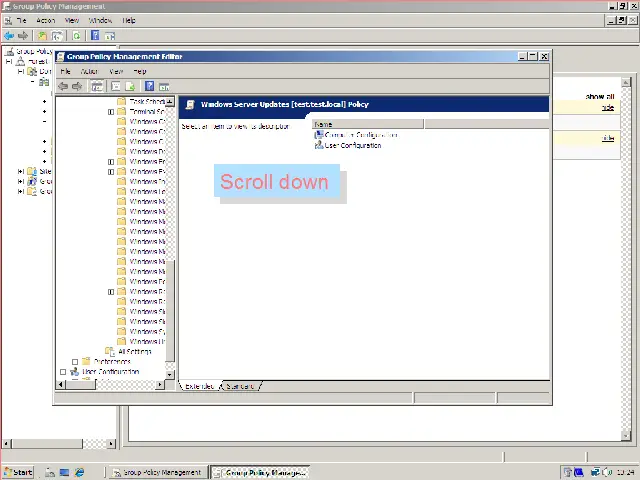The width and height of the screenshot is (640, 480).
Task: Click Show/Hide action pane icon in Group Policy Management
Action: [x=110, y=36]
